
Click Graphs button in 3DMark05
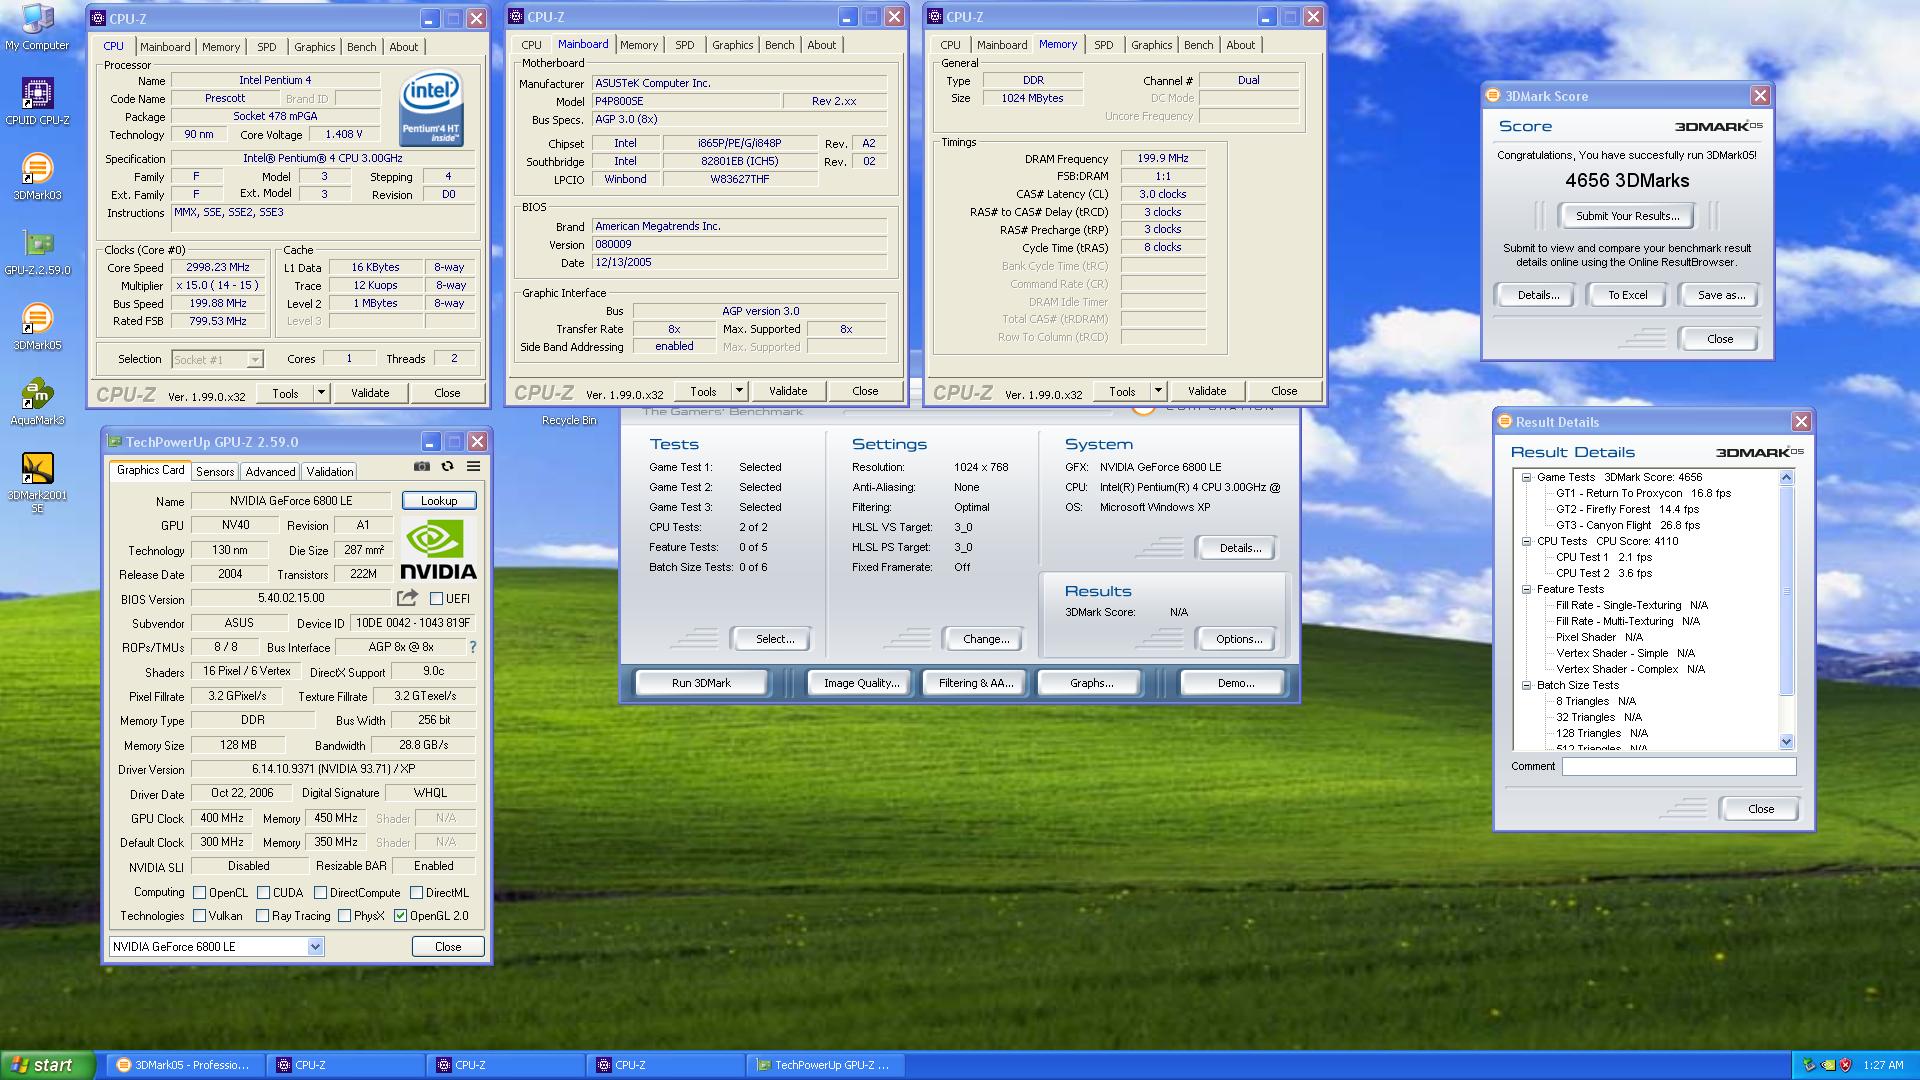tap(1091, 683)
